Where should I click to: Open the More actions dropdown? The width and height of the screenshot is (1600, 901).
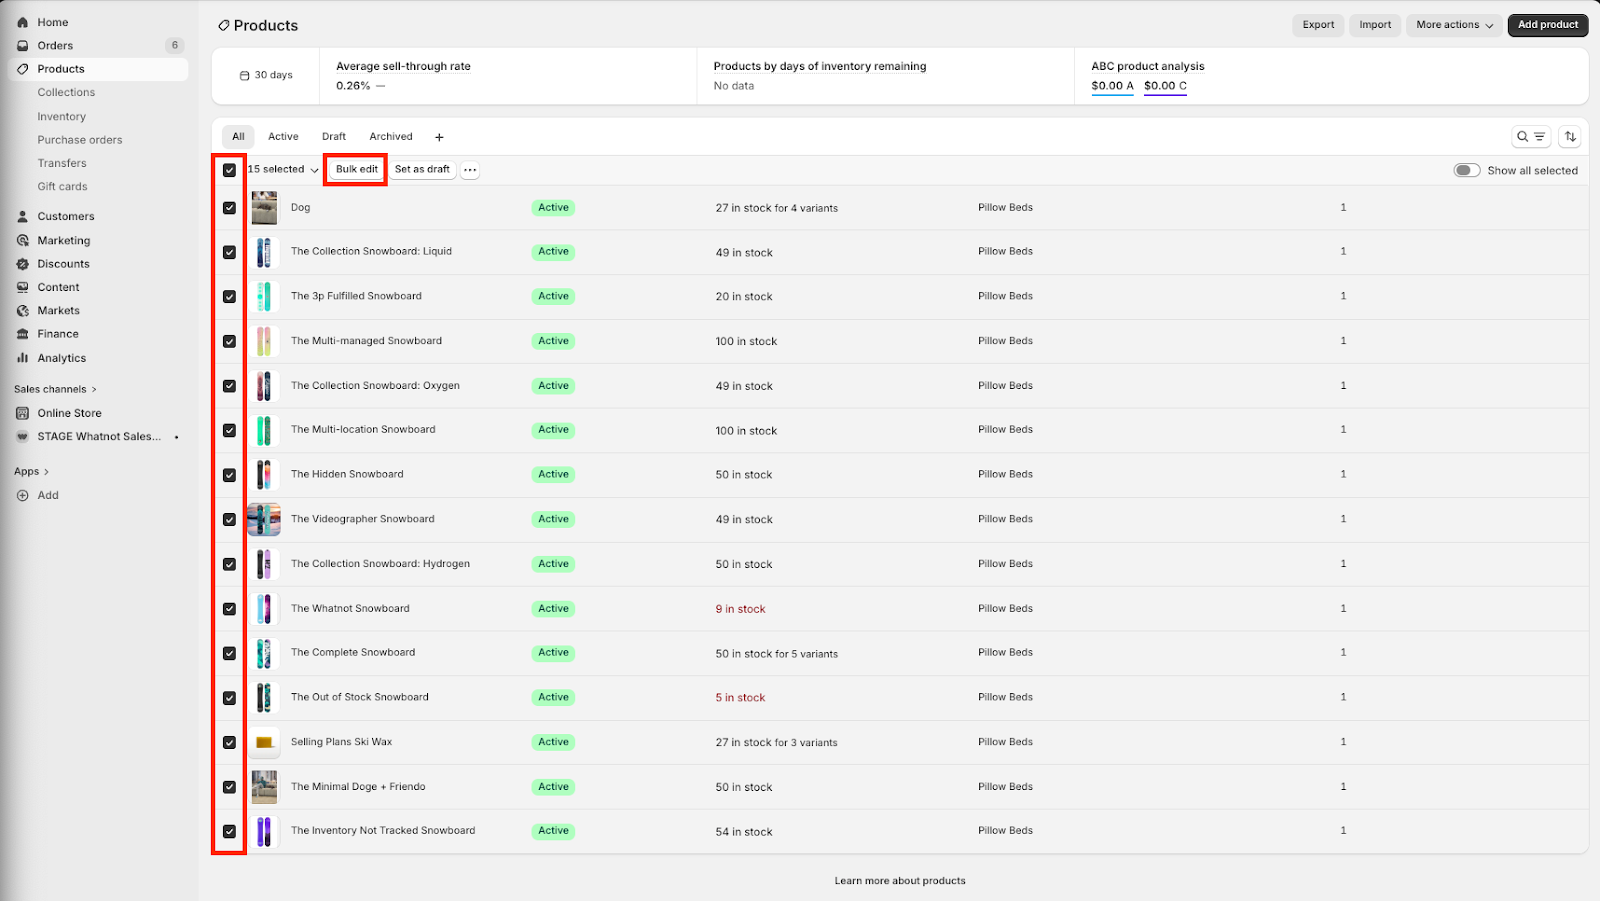1454,25
